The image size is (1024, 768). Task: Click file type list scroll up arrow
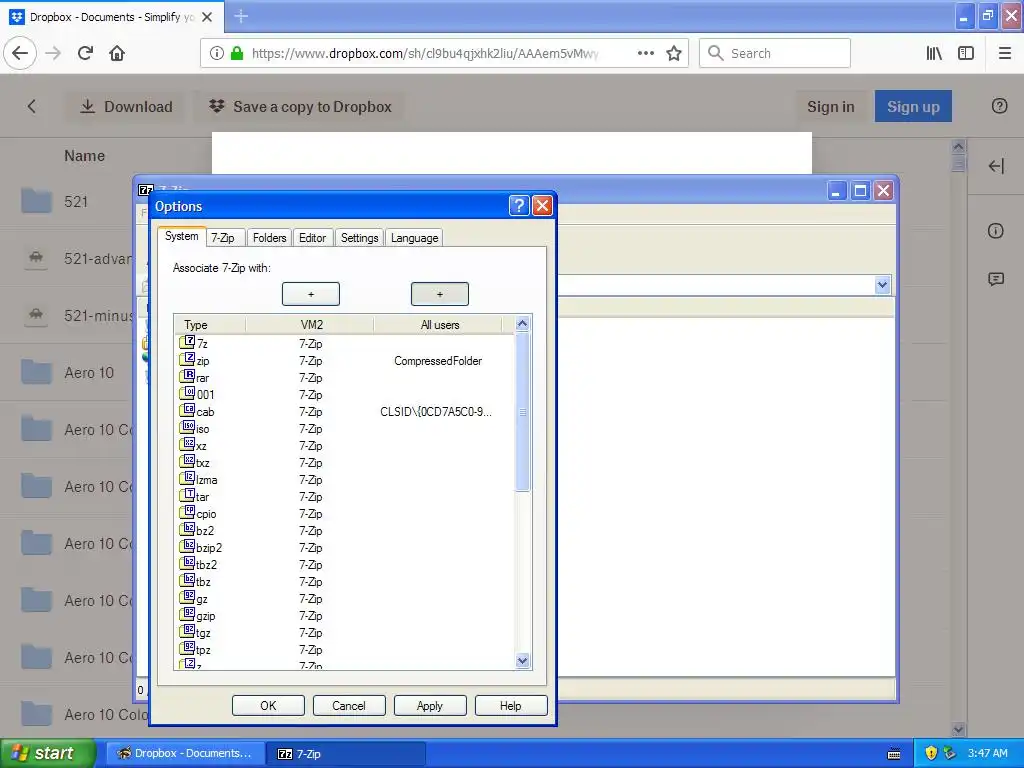click(522, 323)
